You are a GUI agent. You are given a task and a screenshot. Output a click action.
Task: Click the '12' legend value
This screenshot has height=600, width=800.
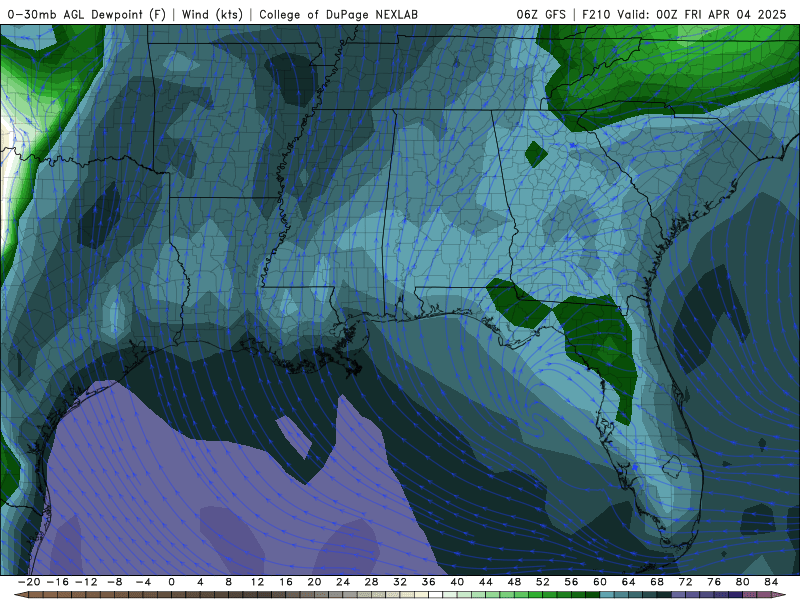(x=257, y=582)
